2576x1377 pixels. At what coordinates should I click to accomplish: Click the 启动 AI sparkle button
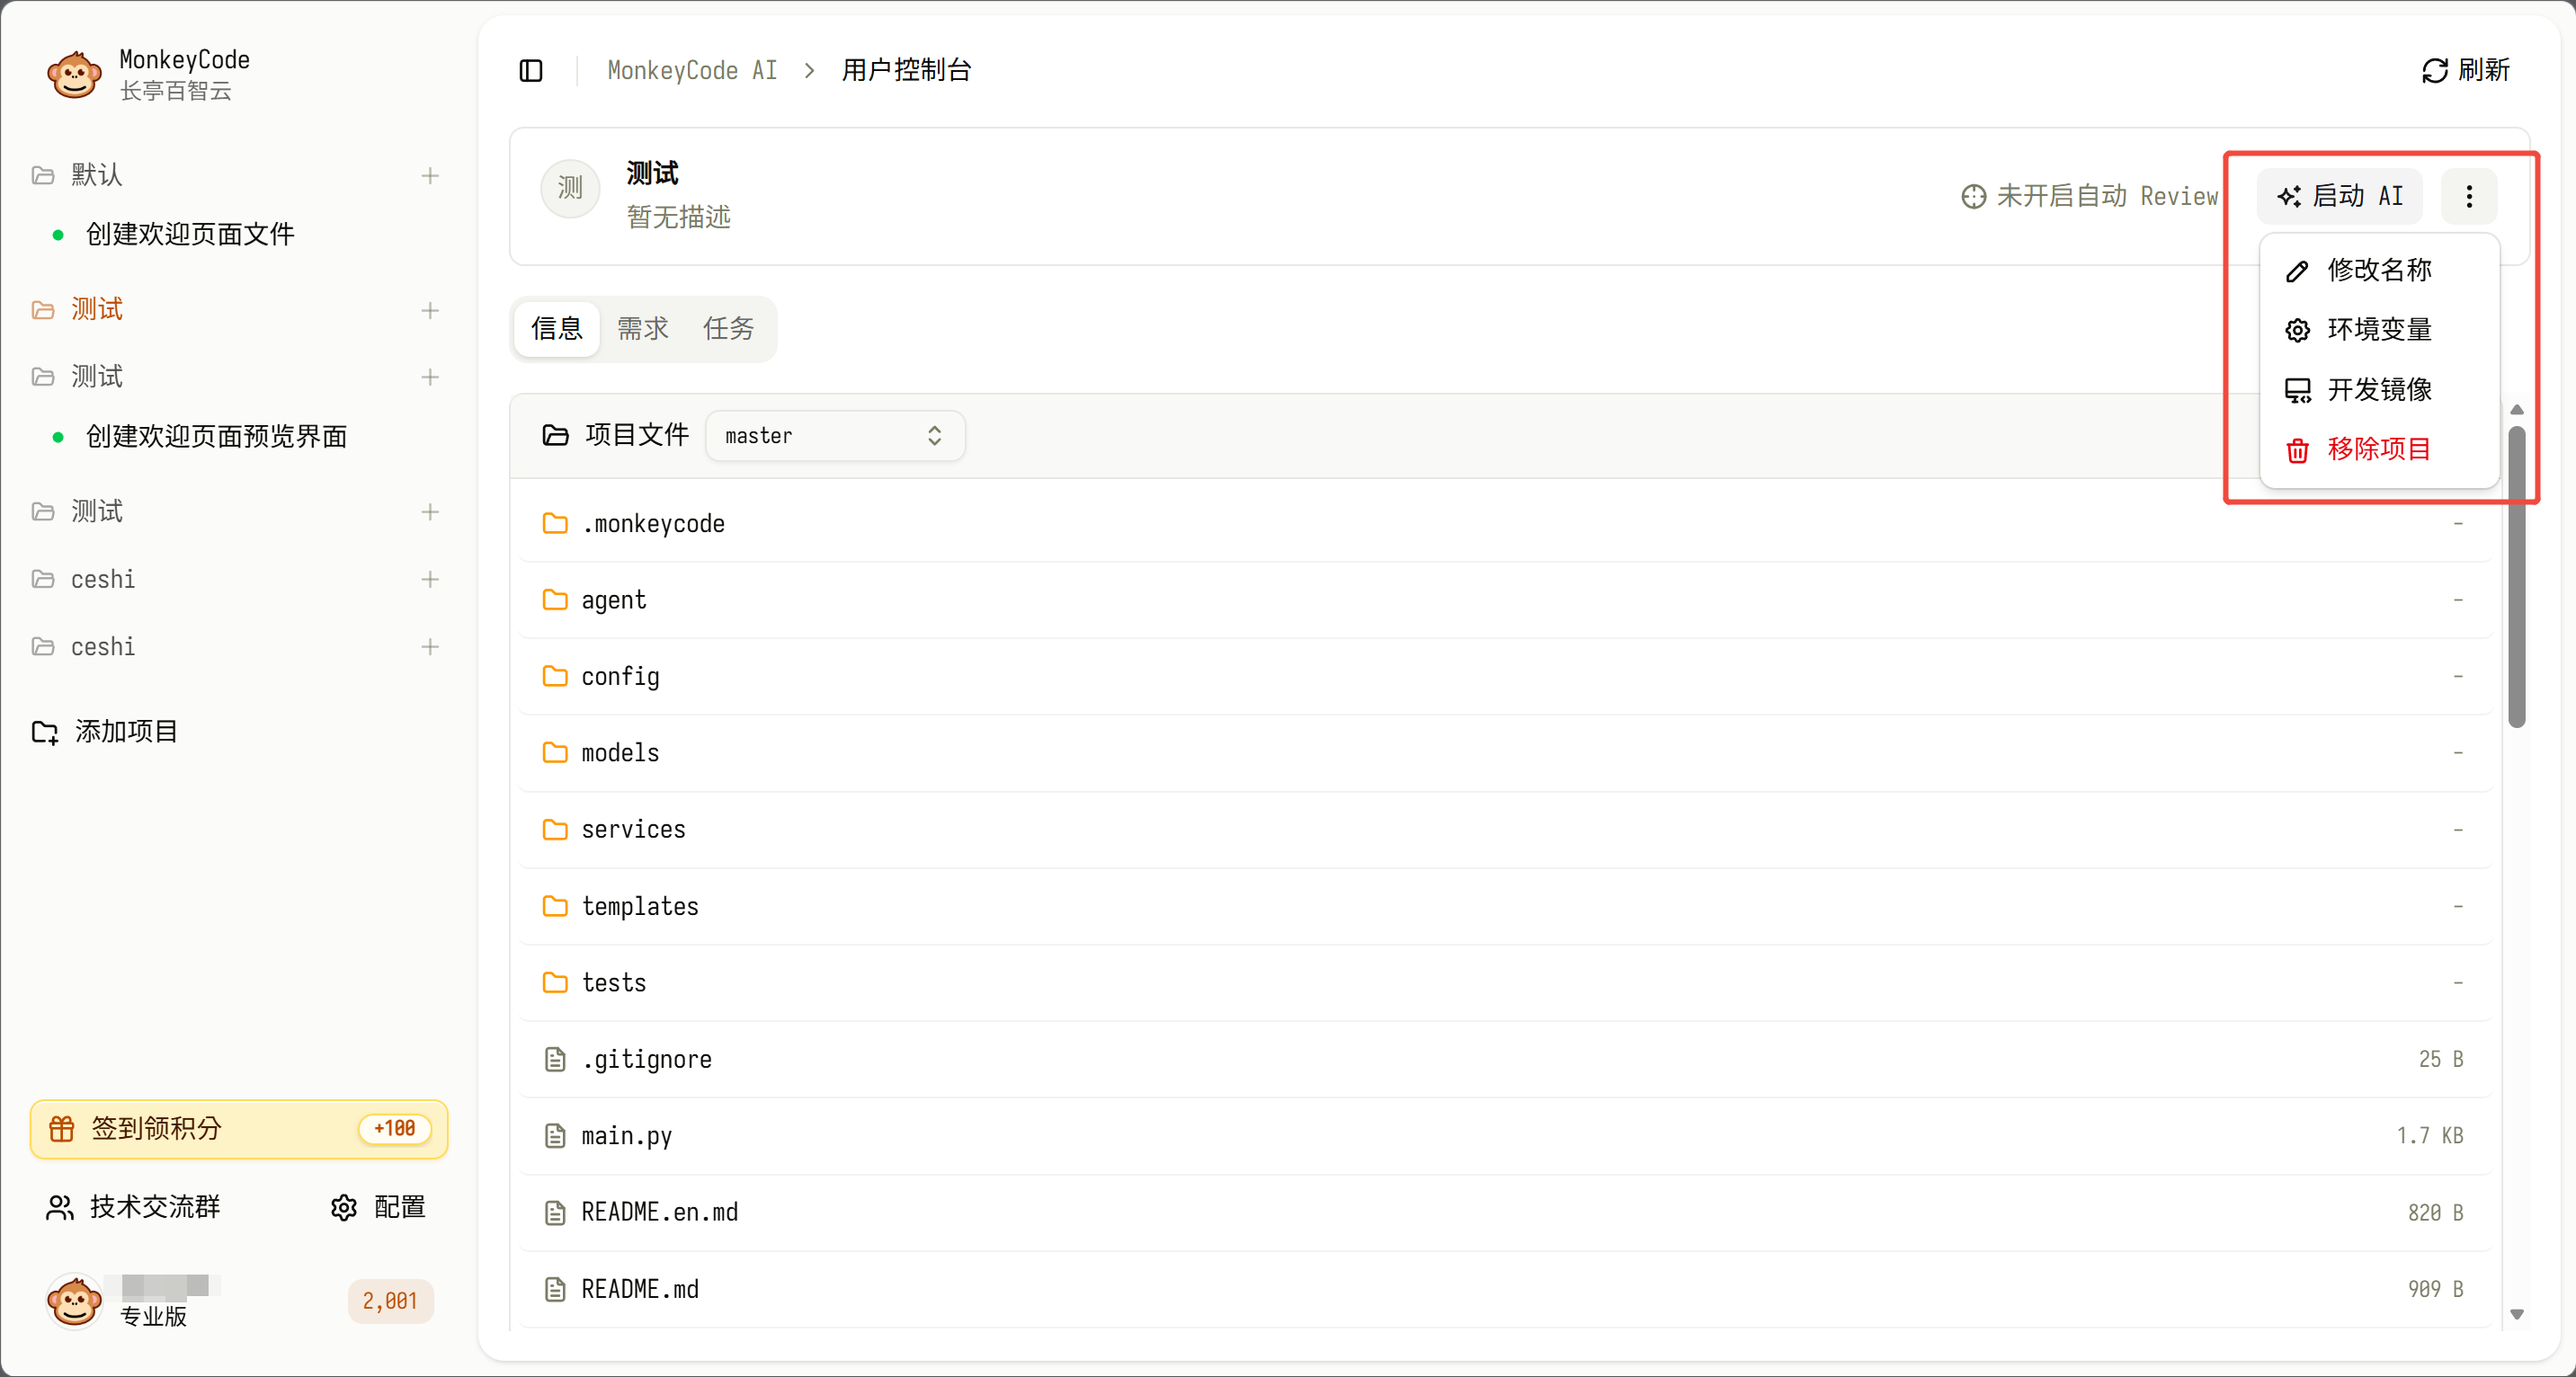(2340, 196)
